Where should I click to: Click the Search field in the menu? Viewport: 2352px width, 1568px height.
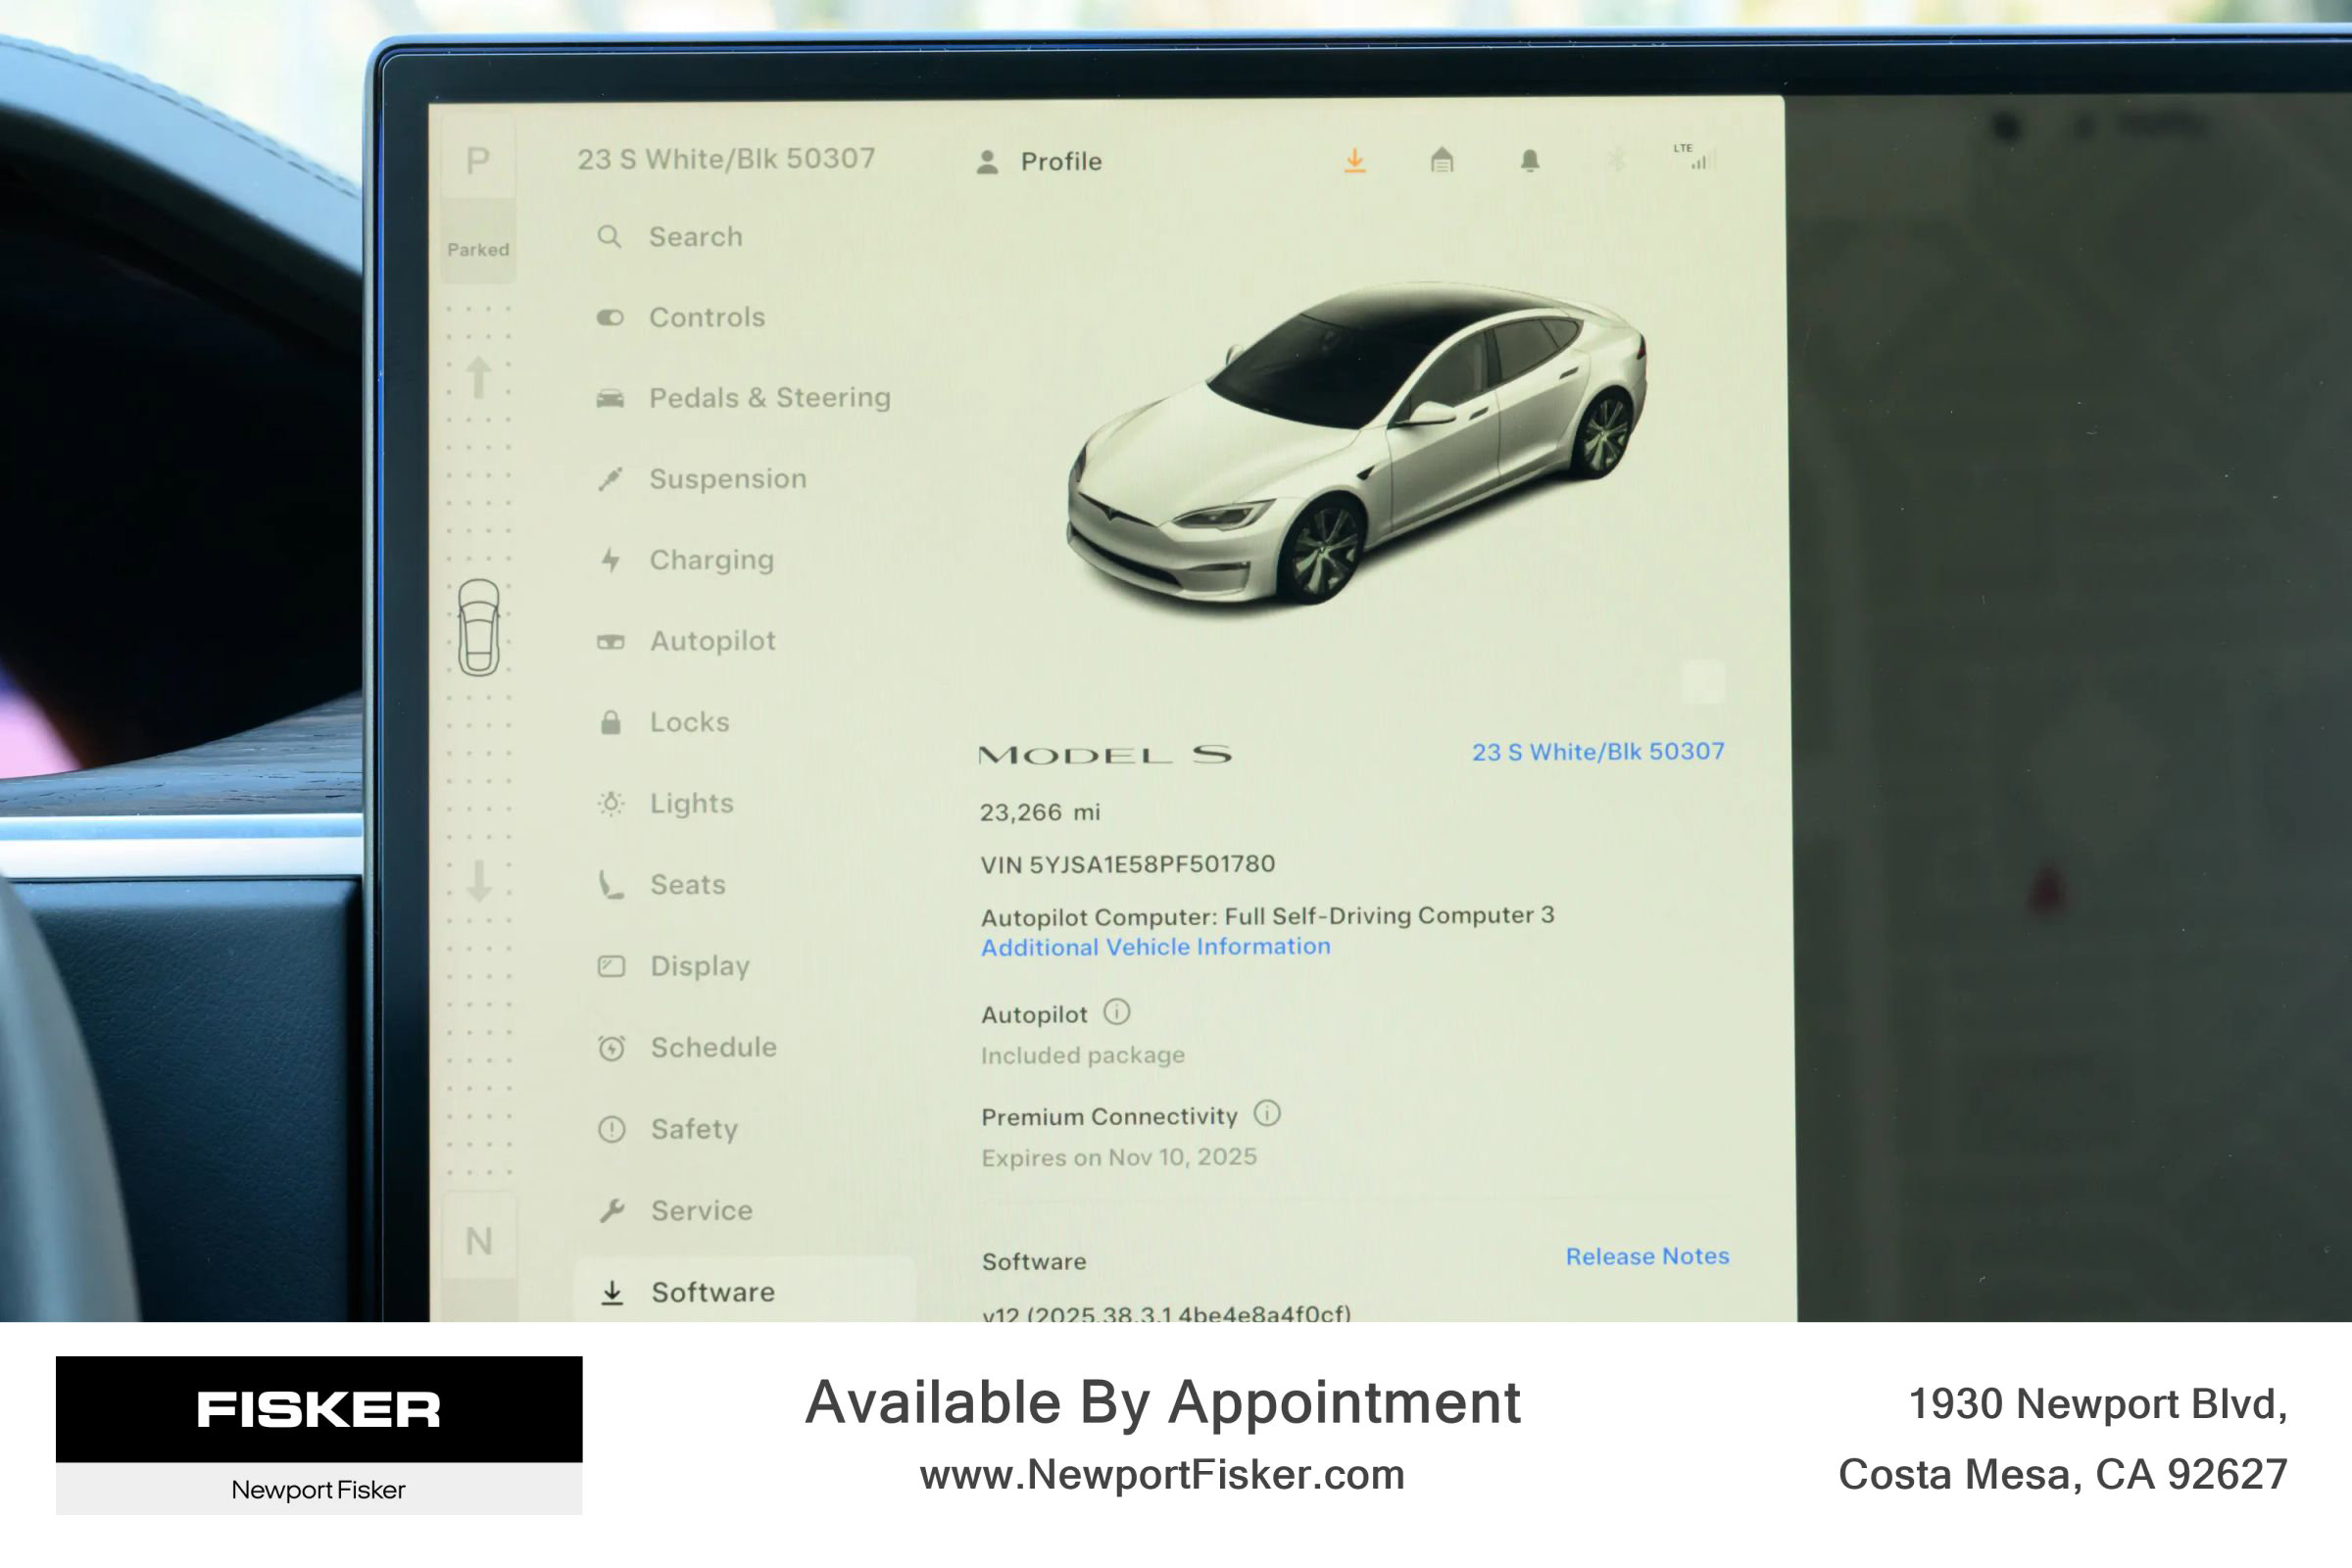point(695,237)
